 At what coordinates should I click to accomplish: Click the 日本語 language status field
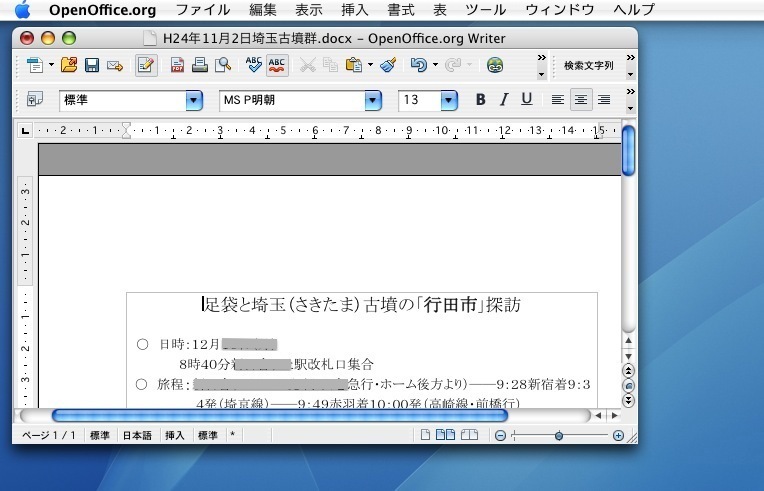(137, 435)
